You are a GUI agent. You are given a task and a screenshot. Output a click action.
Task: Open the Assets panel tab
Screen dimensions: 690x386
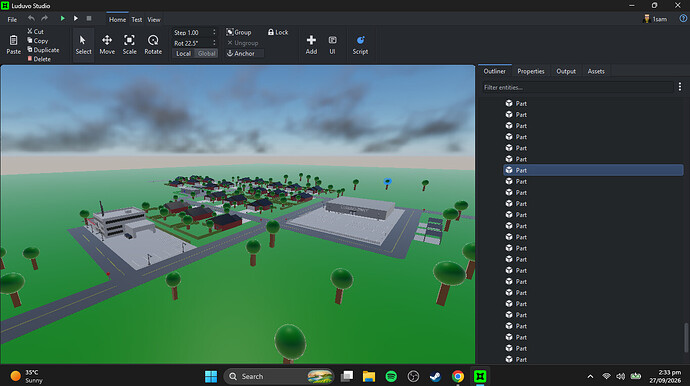click(596, 71)
